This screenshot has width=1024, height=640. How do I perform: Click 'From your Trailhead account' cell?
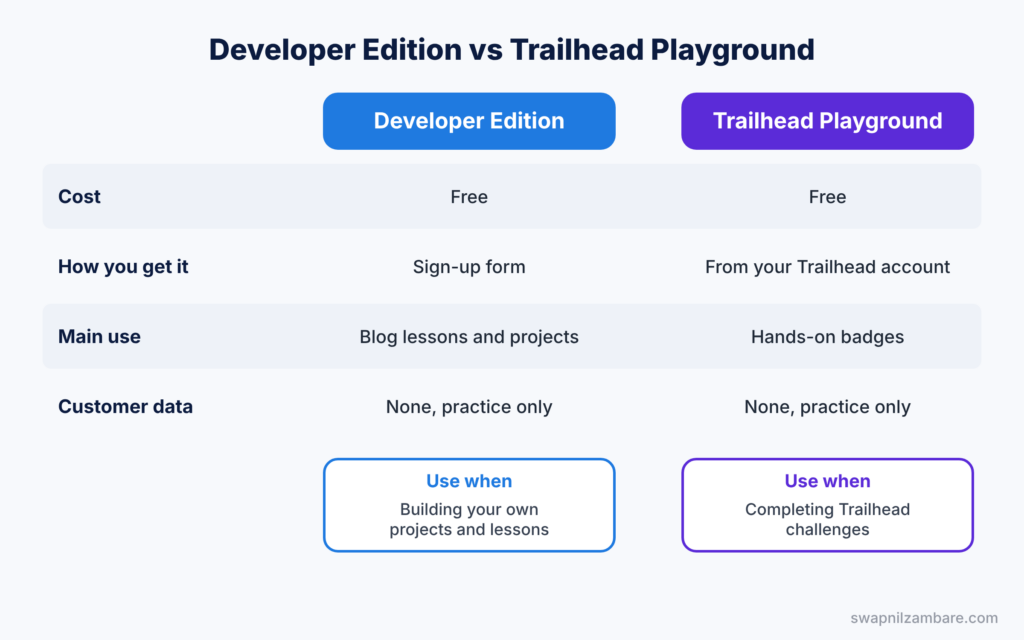pyautogui.click(x=827, y=266)
